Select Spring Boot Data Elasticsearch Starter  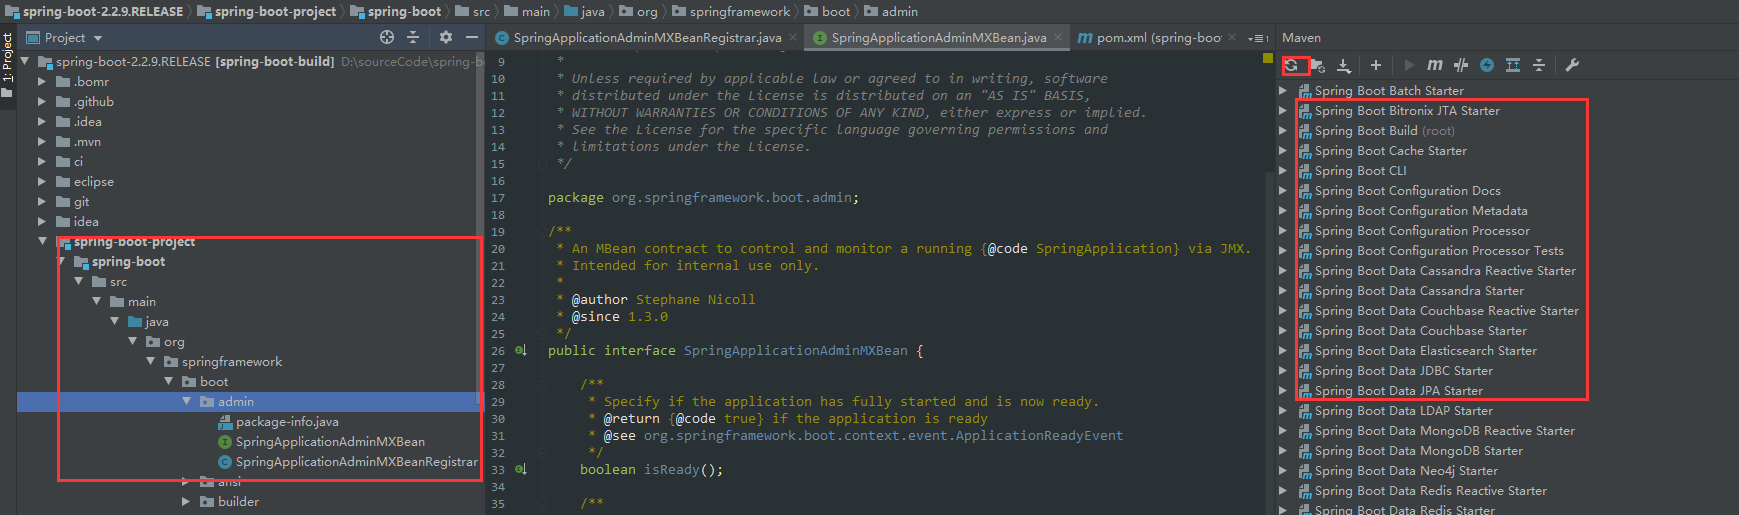point(1425,350)
